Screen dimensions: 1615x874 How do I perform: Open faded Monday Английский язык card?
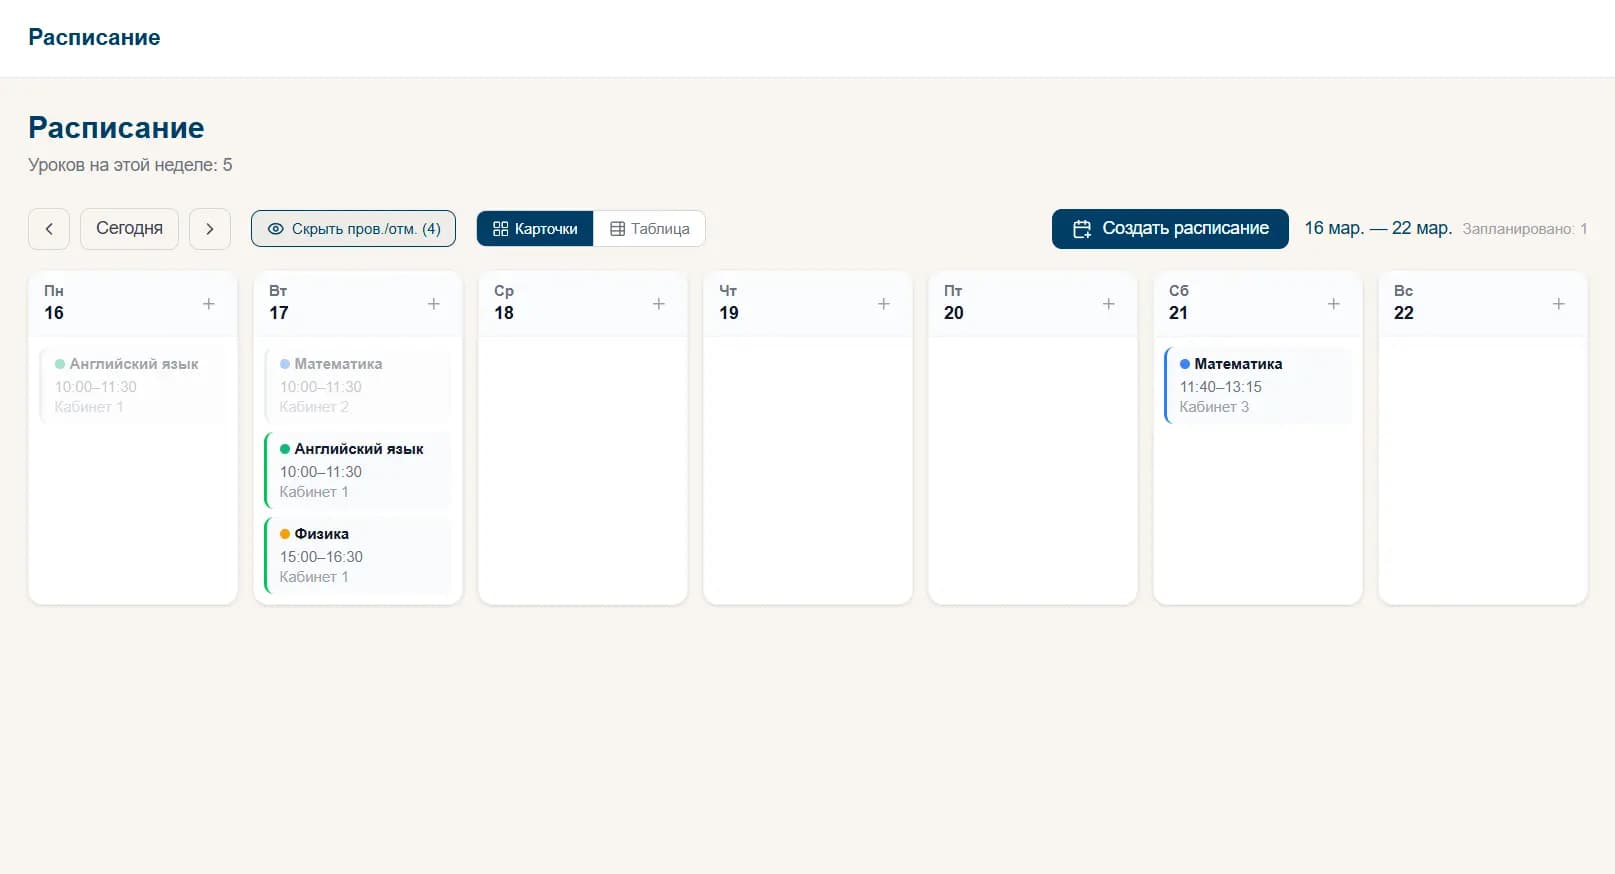133,385
